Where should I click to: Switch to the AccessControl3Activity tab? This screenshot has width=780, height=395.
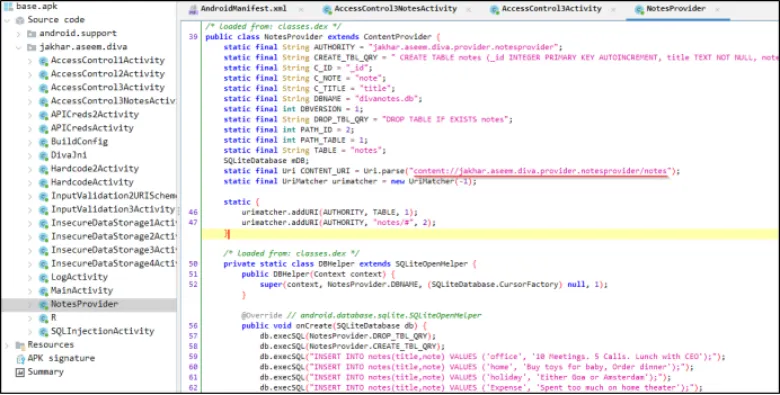click(552, 9)
